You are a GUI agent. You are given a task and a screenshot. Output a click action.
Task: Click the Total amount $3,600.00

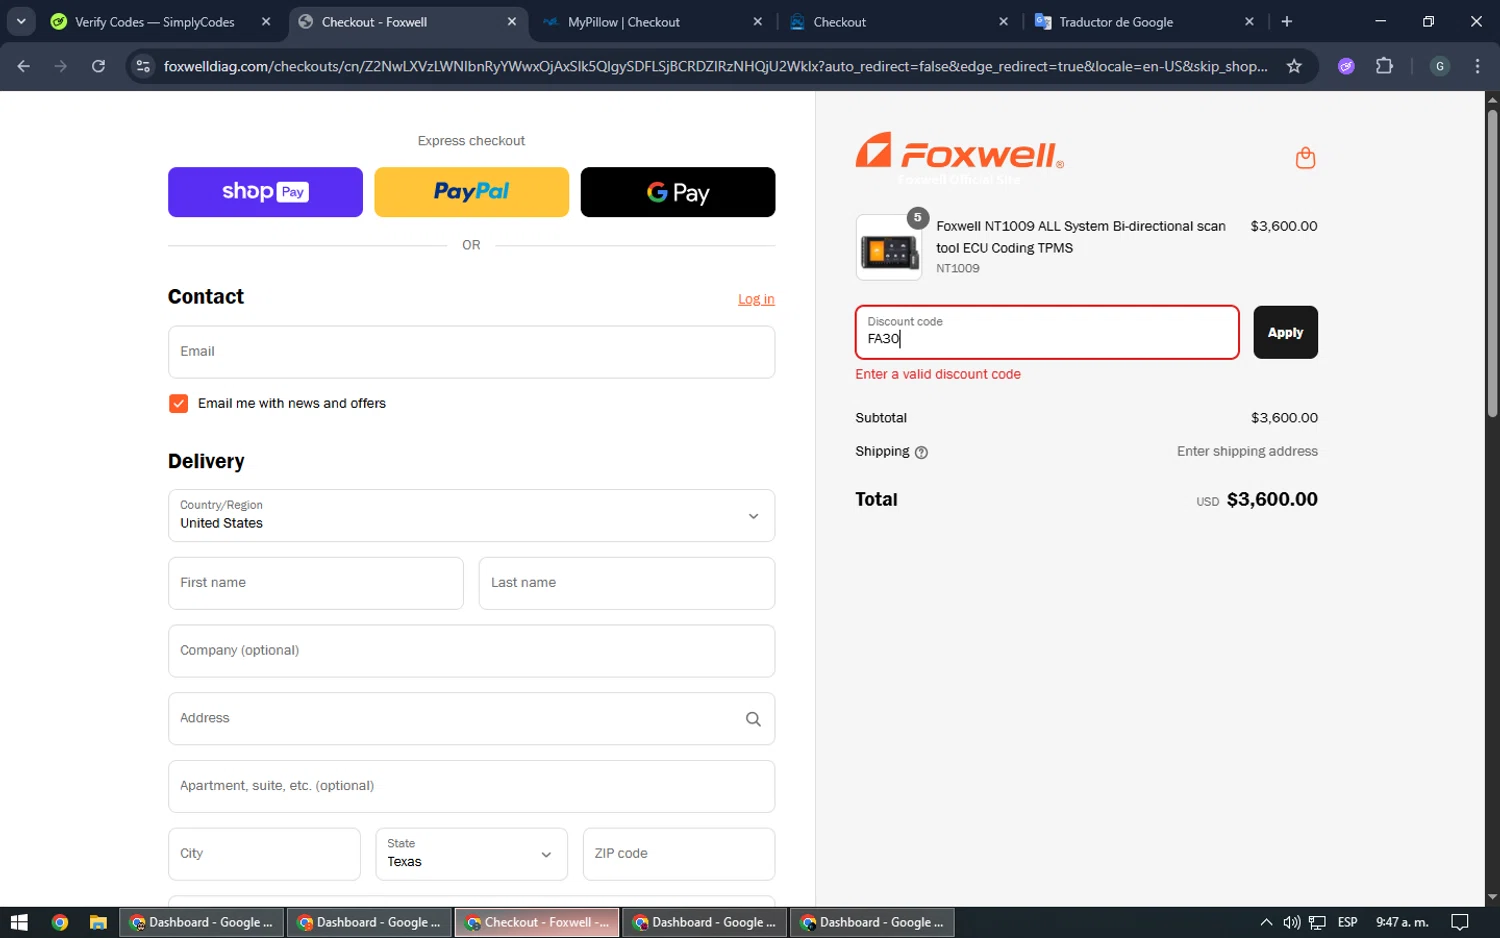coord(1272,499)
